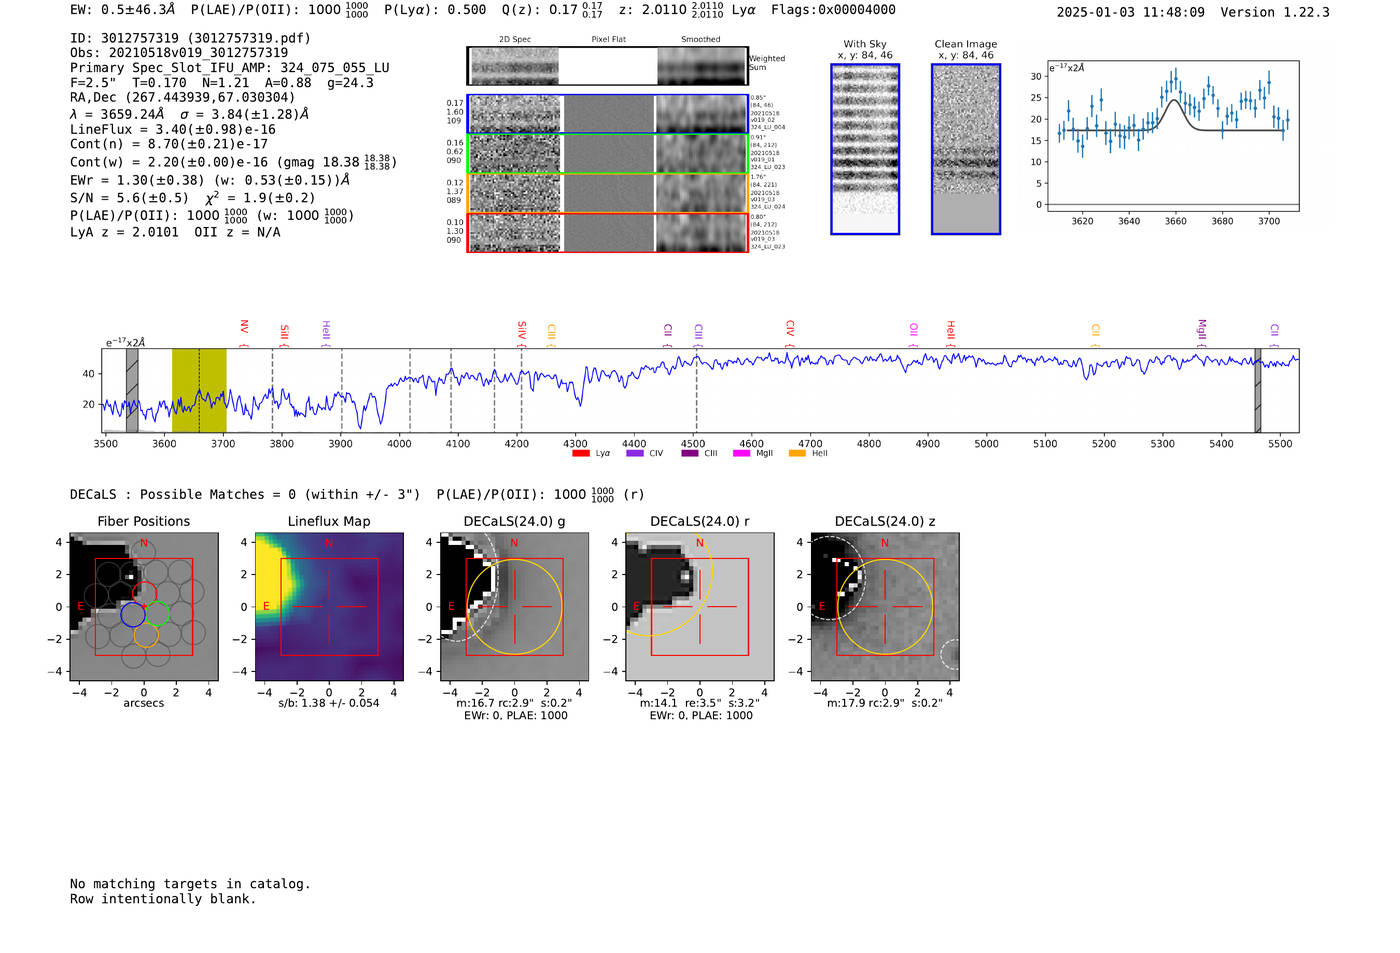The image size is (1400, 953).
Task: Open the Fiber Positions panel
Action: 144,606
